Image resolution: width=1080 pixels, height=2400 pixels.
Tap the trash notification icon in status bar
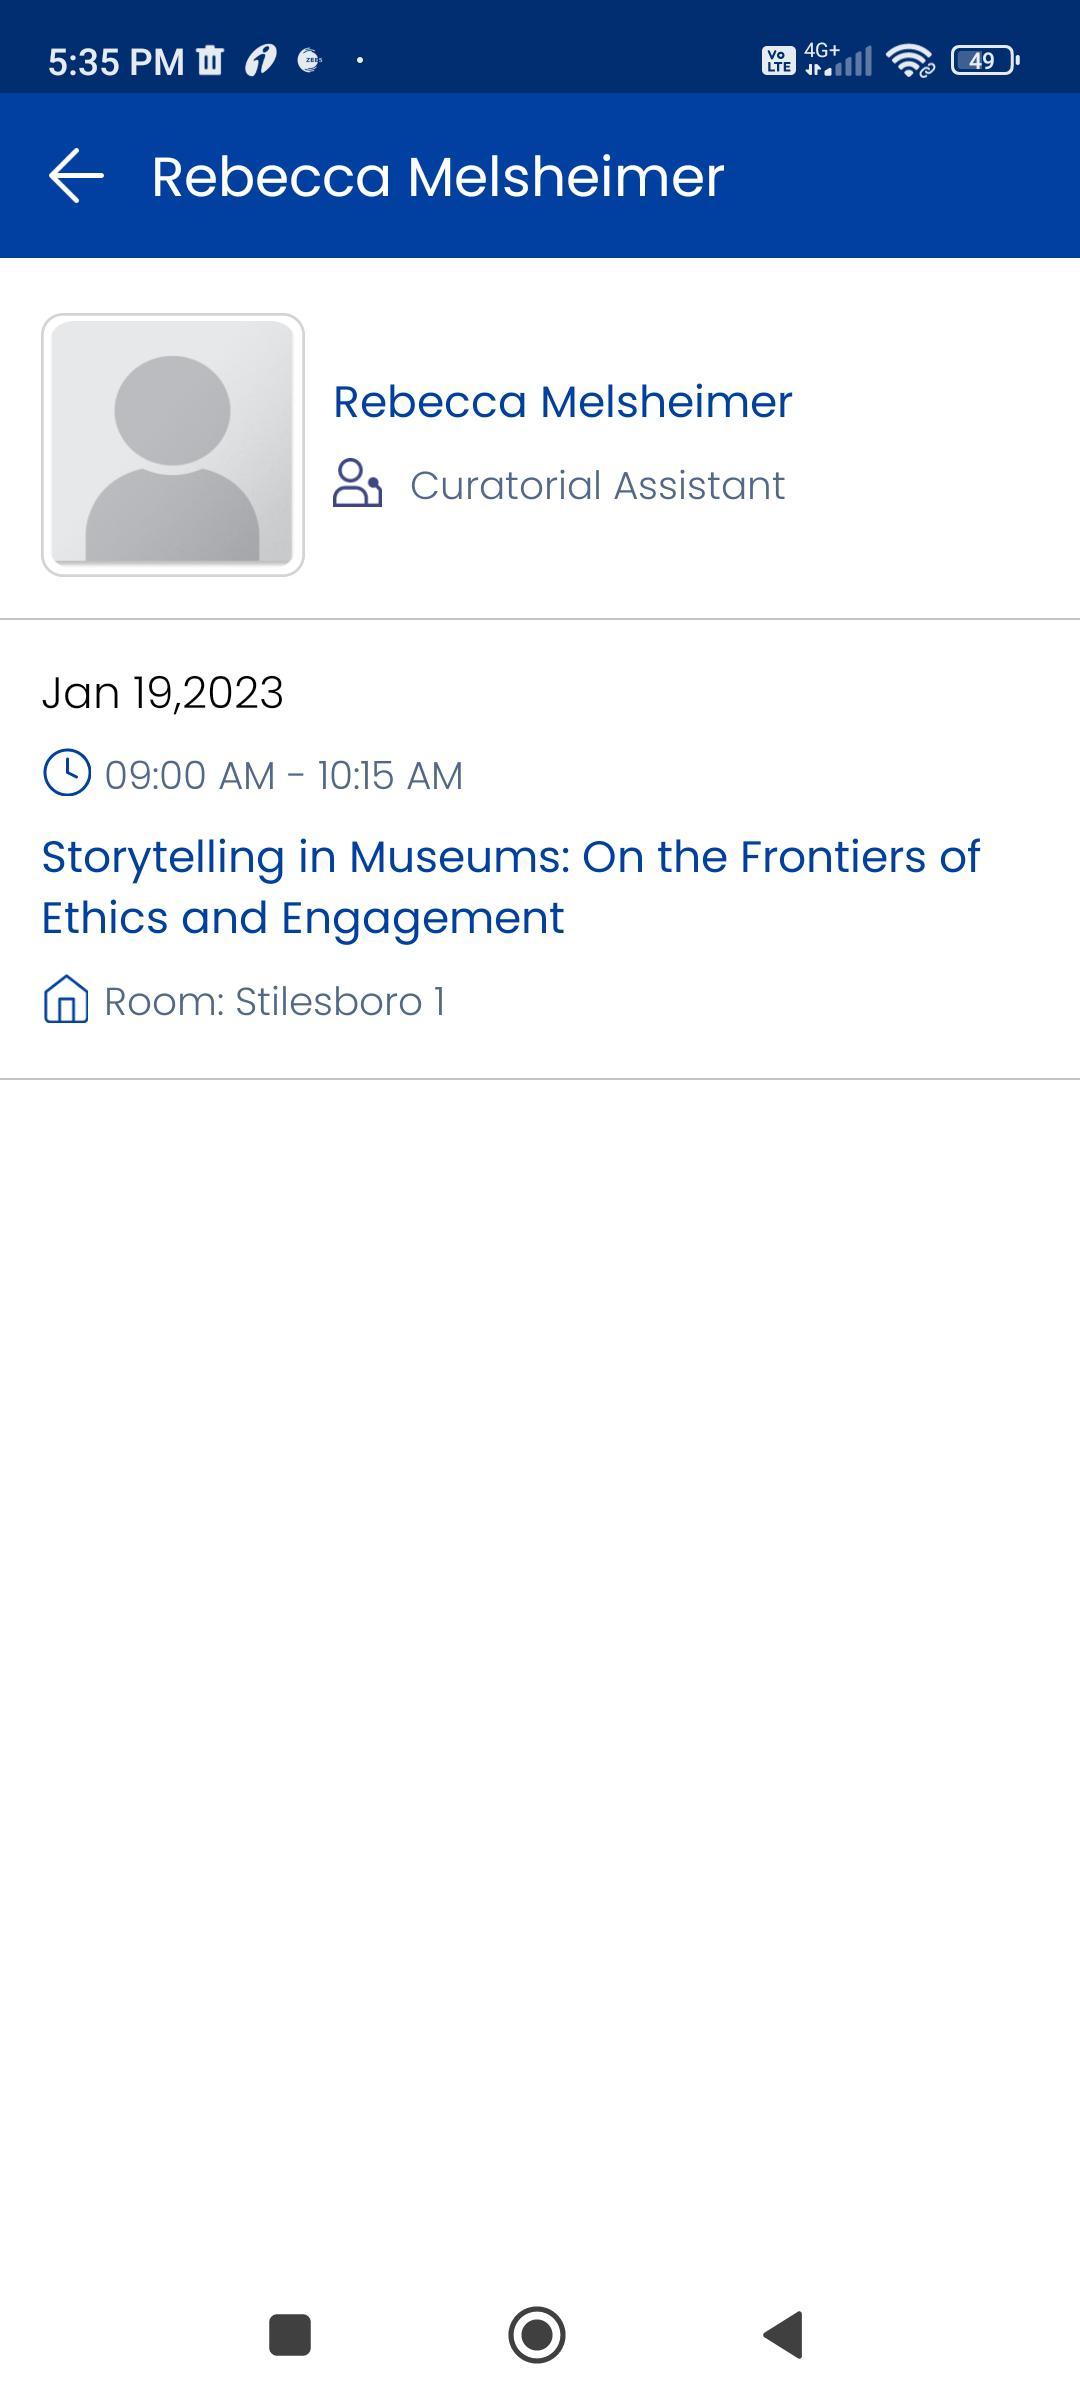coord(210,60)
